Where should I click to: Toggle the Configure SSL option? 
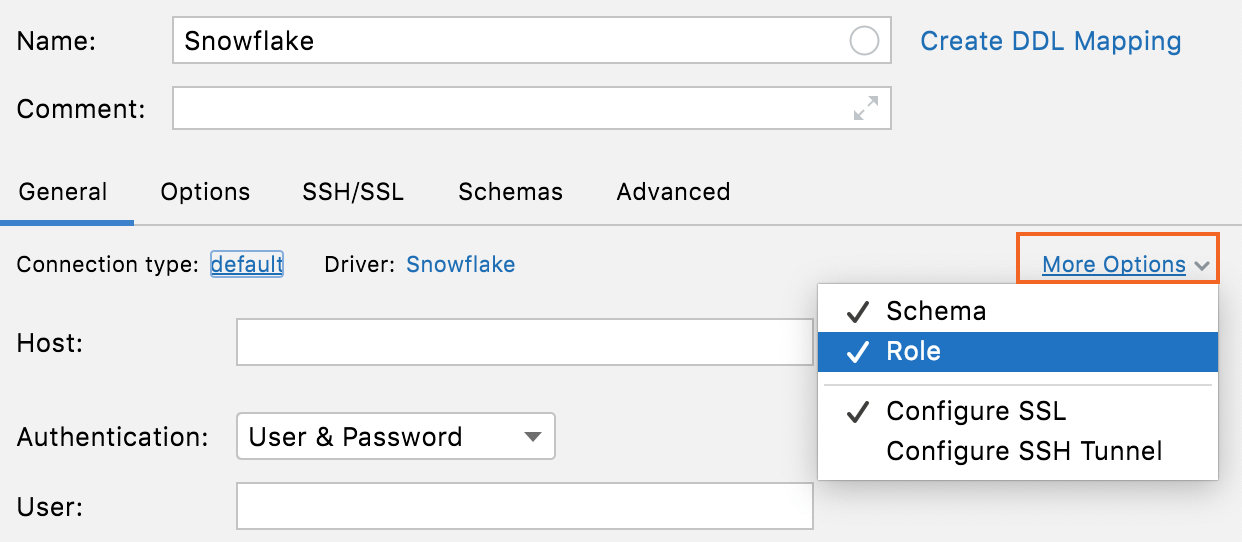coord(976,411)
